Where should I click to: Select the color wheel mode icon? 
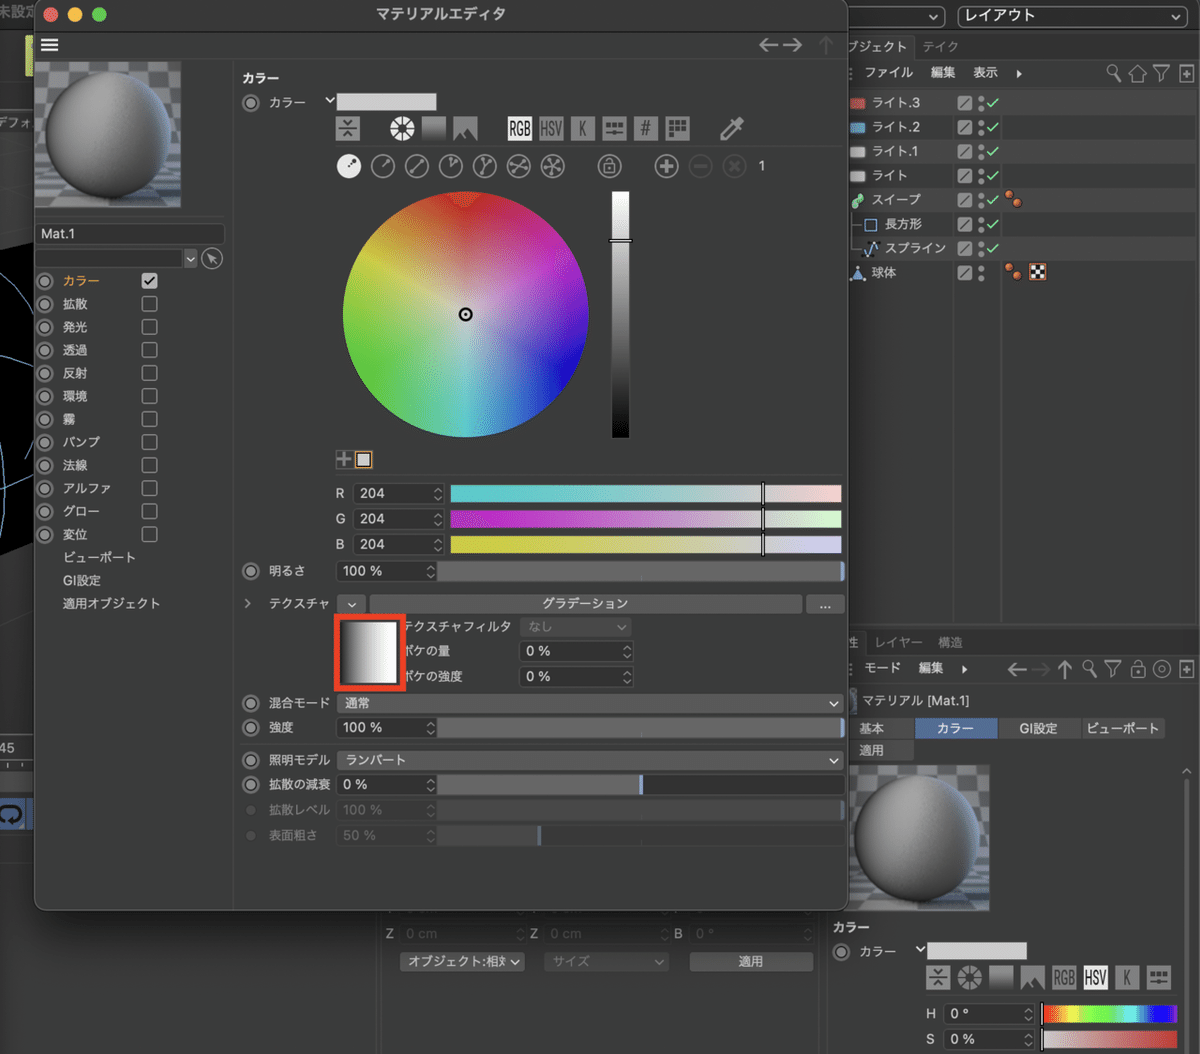(x=402, y=128)
